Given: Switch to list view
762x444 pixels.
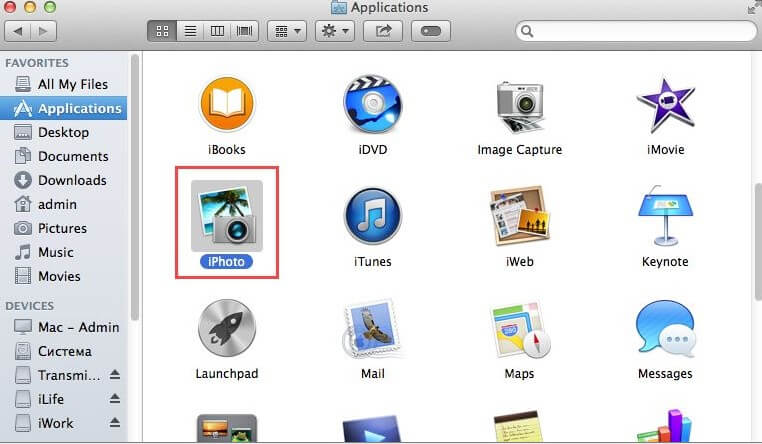Looking at the screenshot, I should (x=190, y=32).
